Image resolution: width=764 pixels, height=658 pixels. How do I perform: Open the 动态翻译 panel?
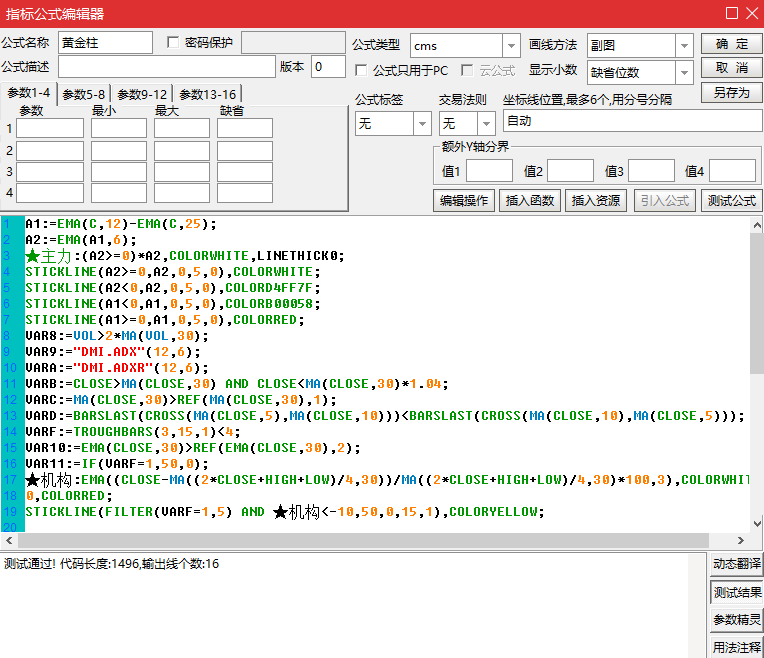coord(736,564)
